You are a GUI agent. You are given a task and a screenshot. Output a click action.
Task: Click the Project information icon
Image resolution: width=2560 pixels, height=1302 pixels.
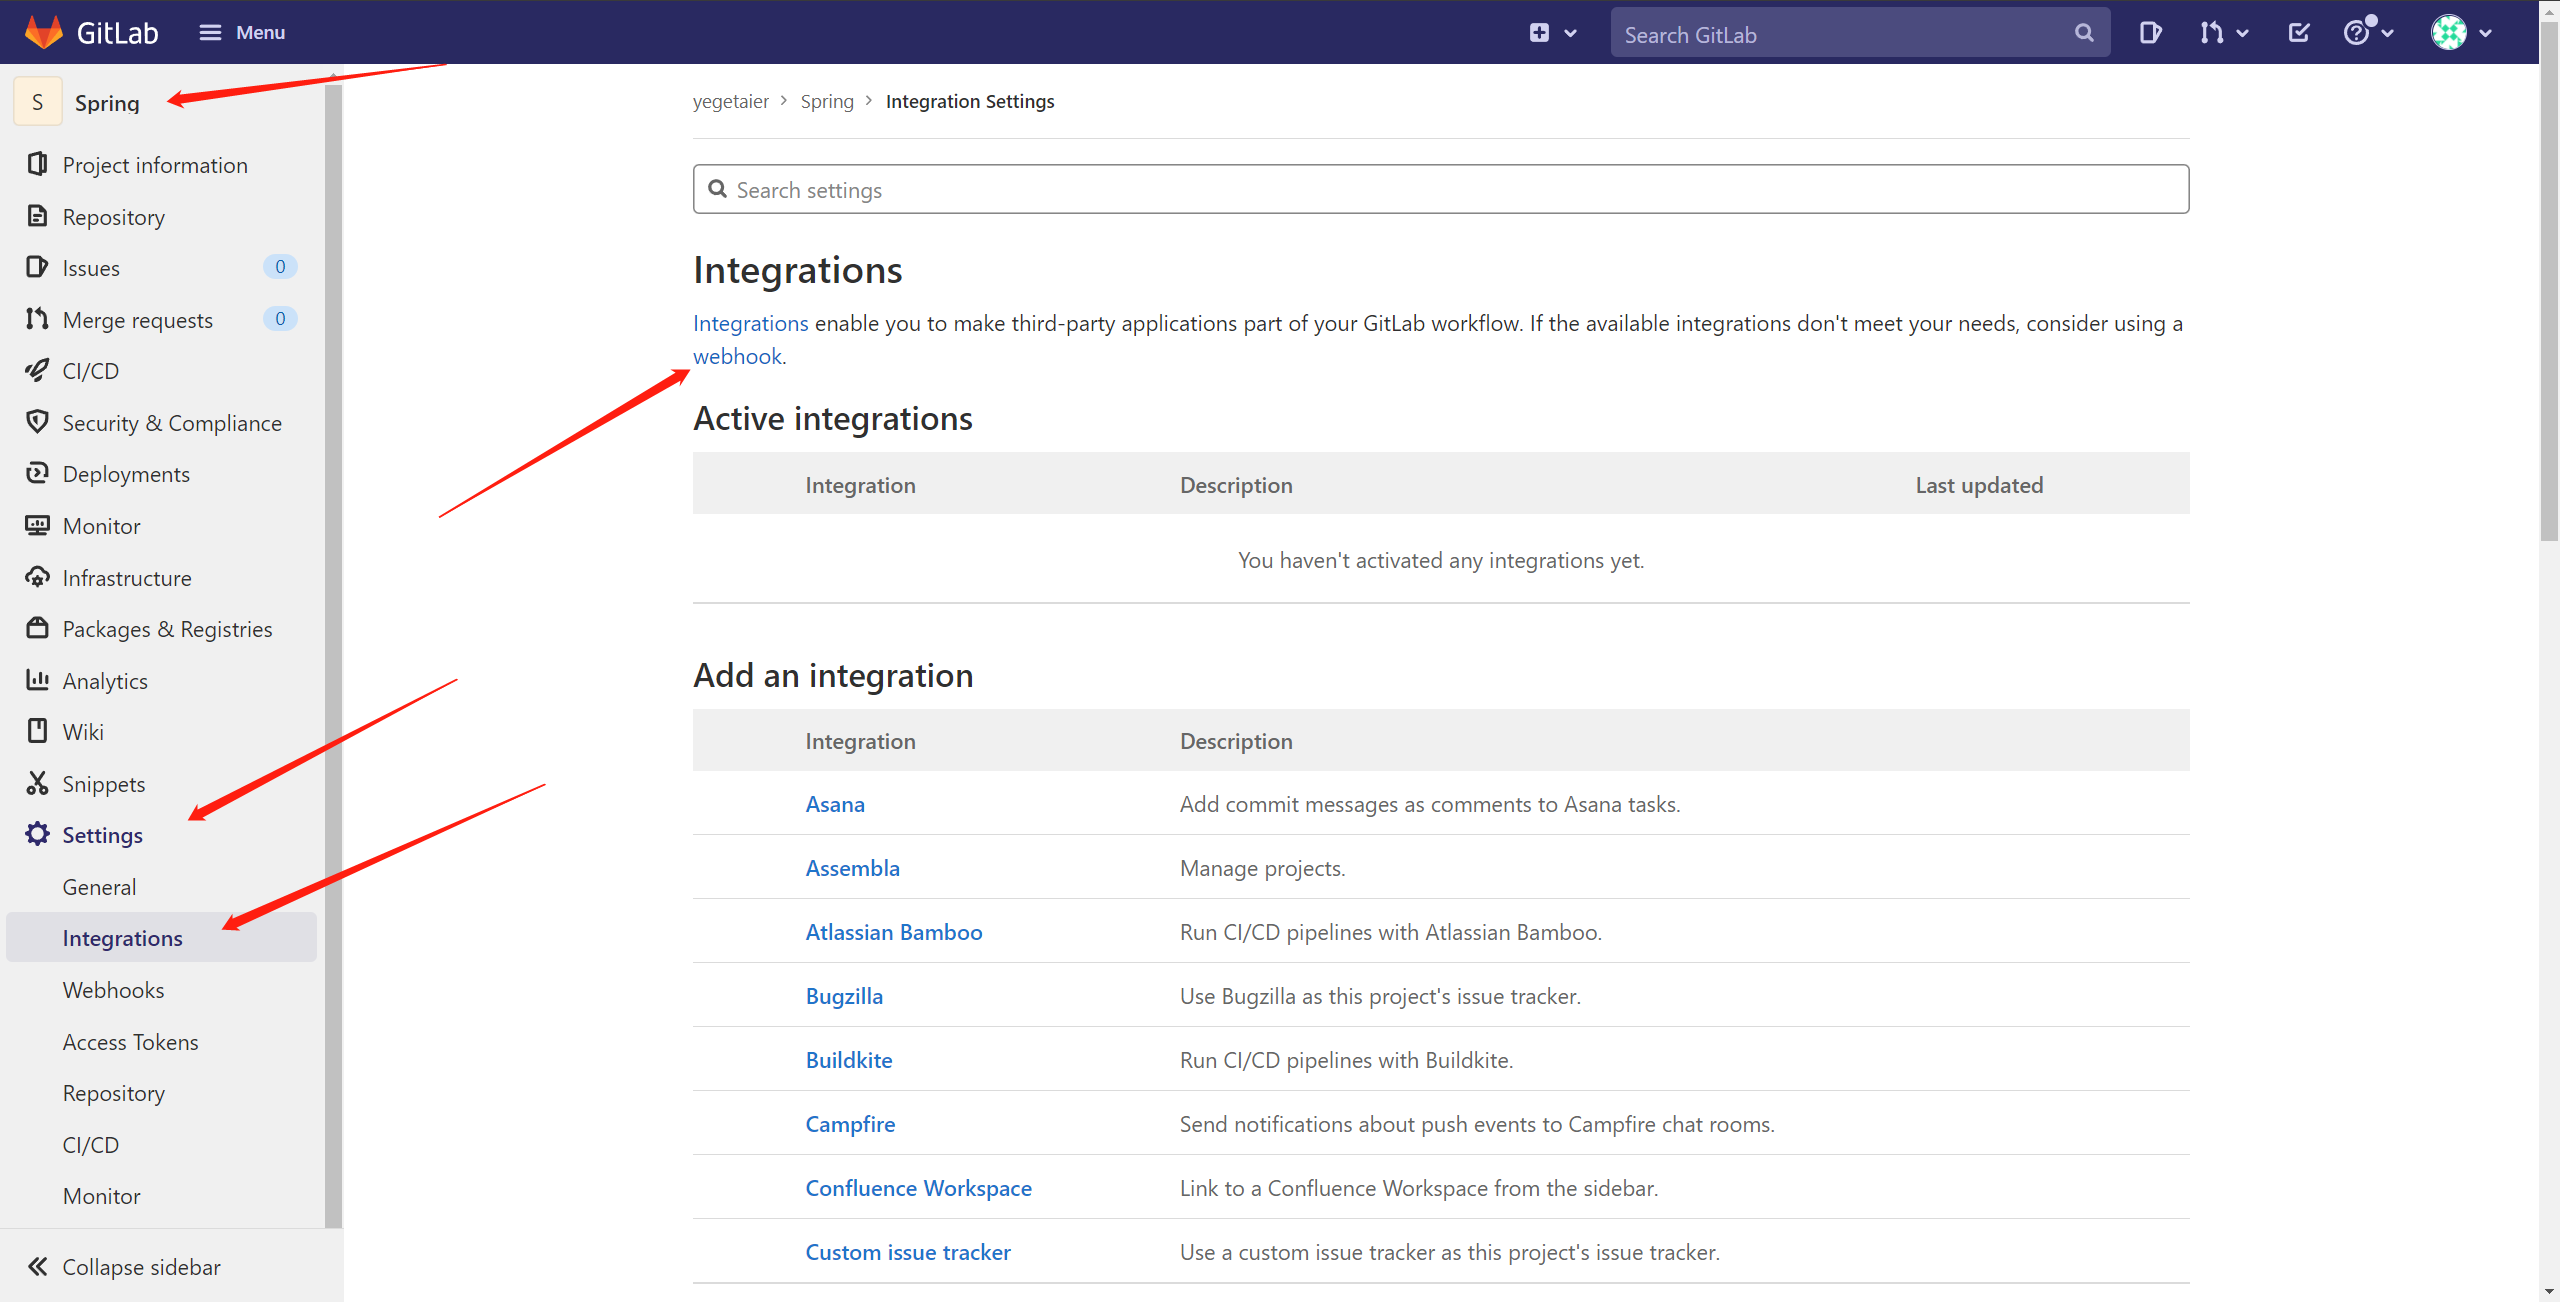(37, 164)
